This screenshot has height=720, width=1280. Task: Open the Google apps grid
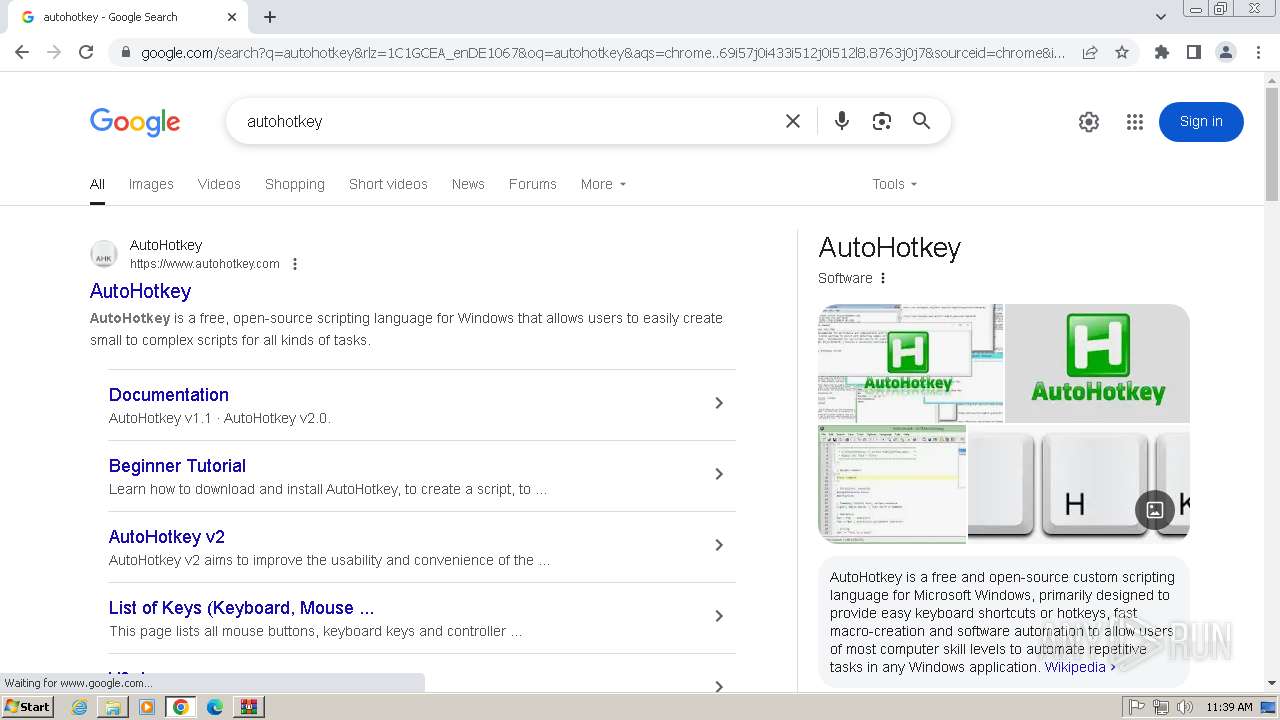click(x=1134, y=122)
